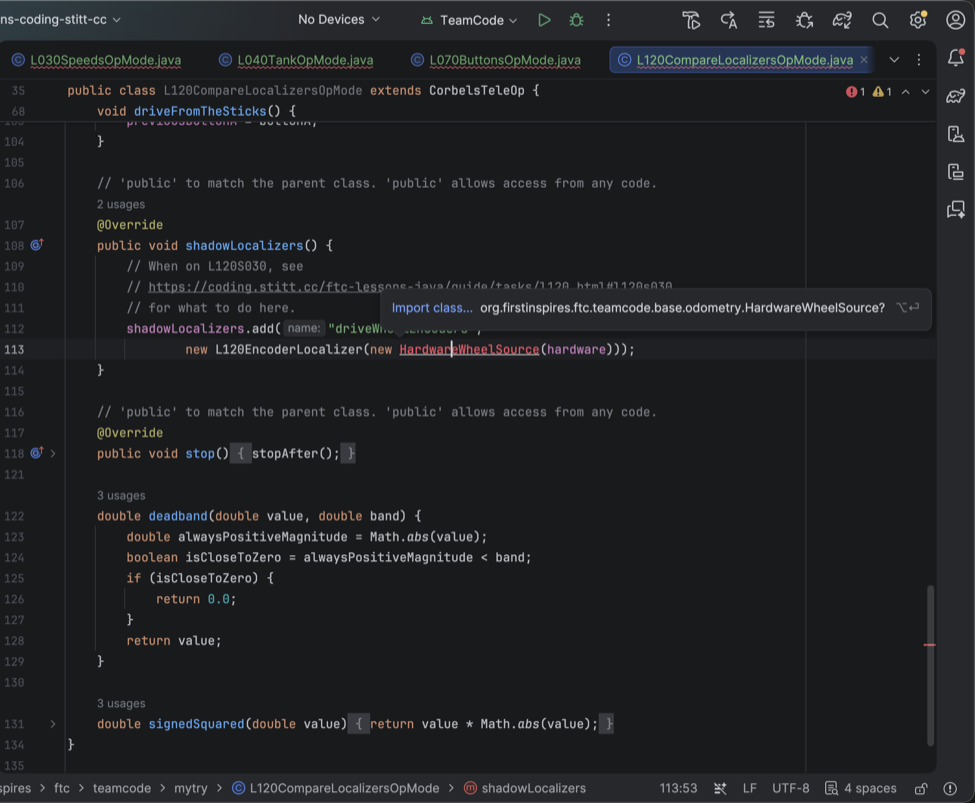
Task: Show hidden editor tabs list
Action: [x=894, y=60]
